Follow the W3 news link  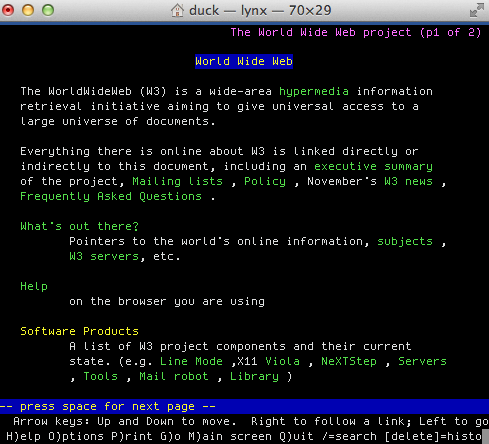tap(408, 181)
